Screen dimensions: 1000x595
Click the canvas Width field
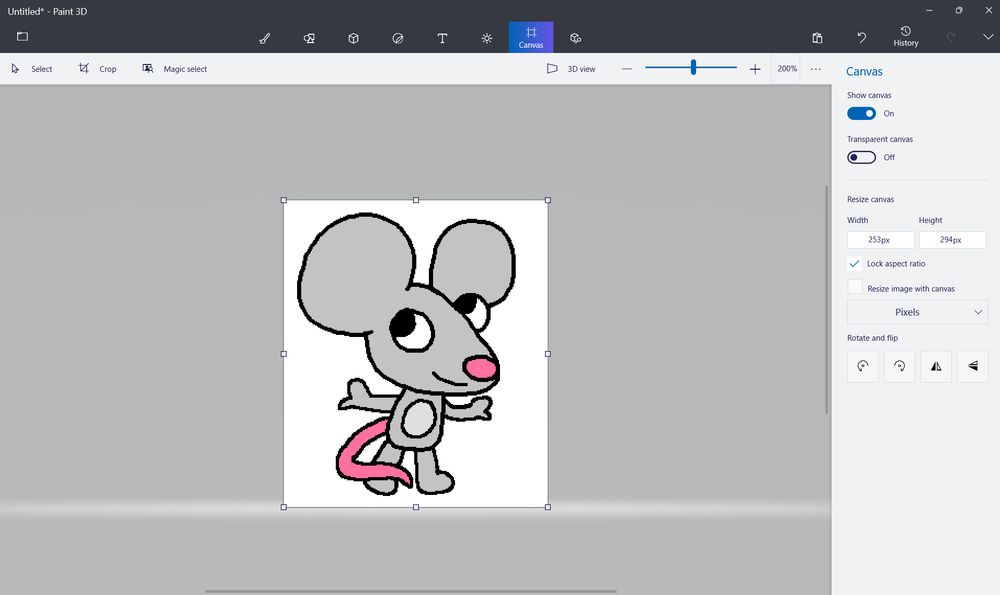pyautogui.click(x=880, y=240)
